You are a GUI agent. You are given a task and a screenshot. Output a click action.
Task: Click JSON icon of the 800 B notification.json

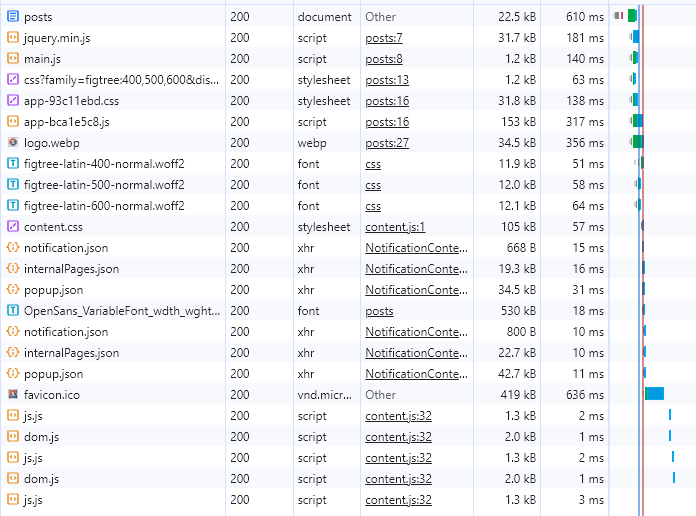[x=13, y=331]
